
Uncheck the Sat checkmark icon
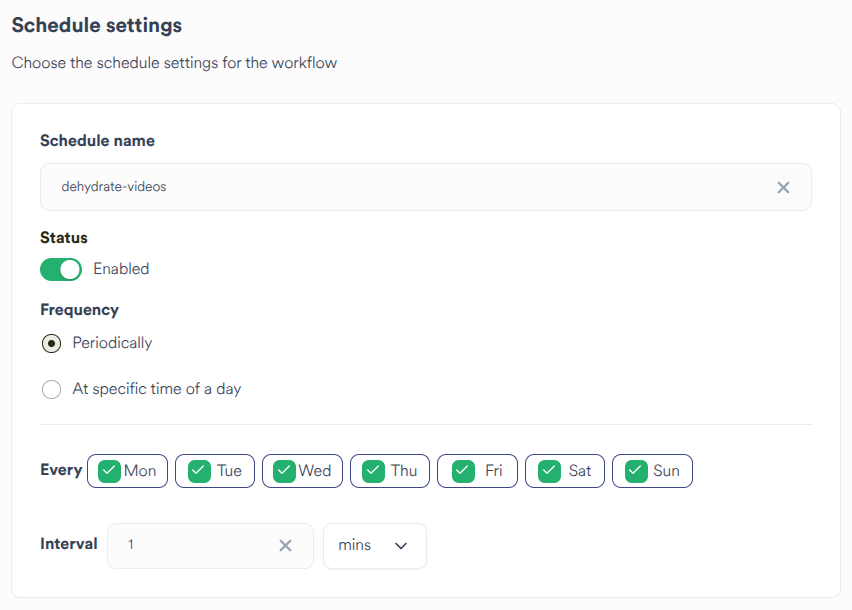pos(547,470)
